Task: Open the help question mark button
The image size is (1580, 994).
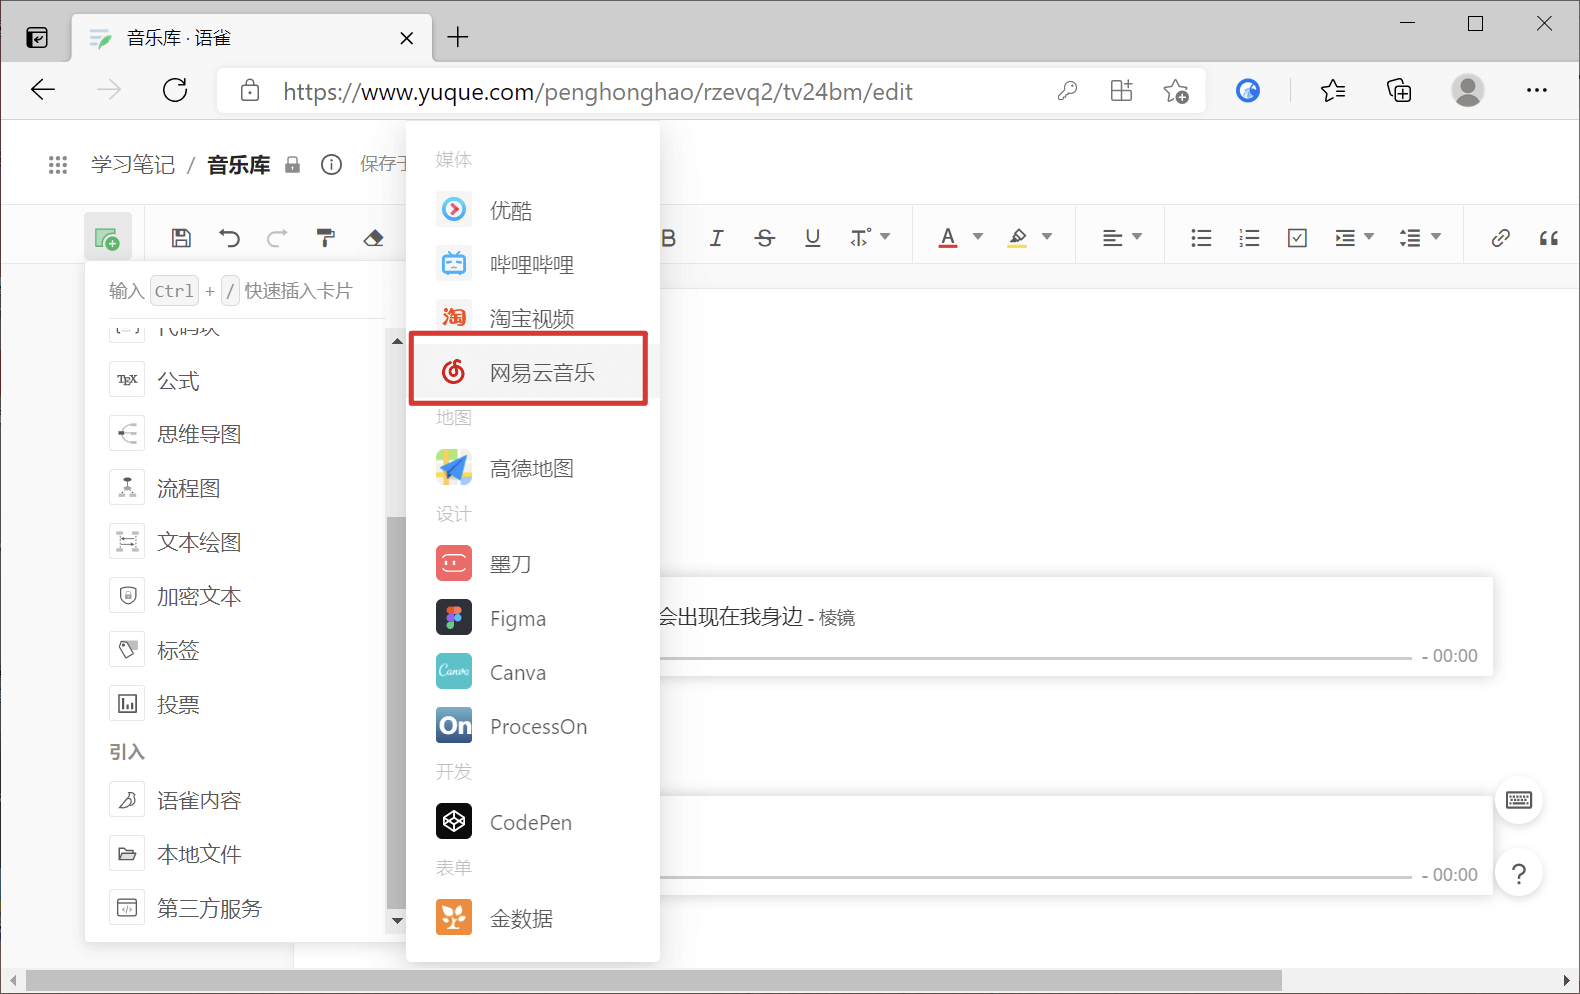Action: [x=1519, y=874]
